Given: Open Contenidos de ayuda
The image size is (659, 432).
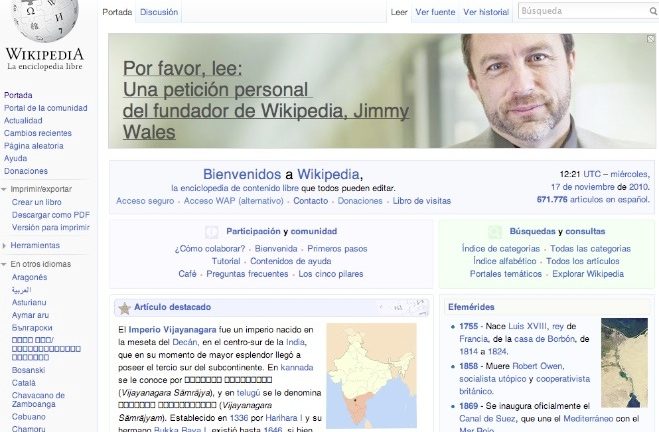Looking at the screenshot, I should point(291,261).
